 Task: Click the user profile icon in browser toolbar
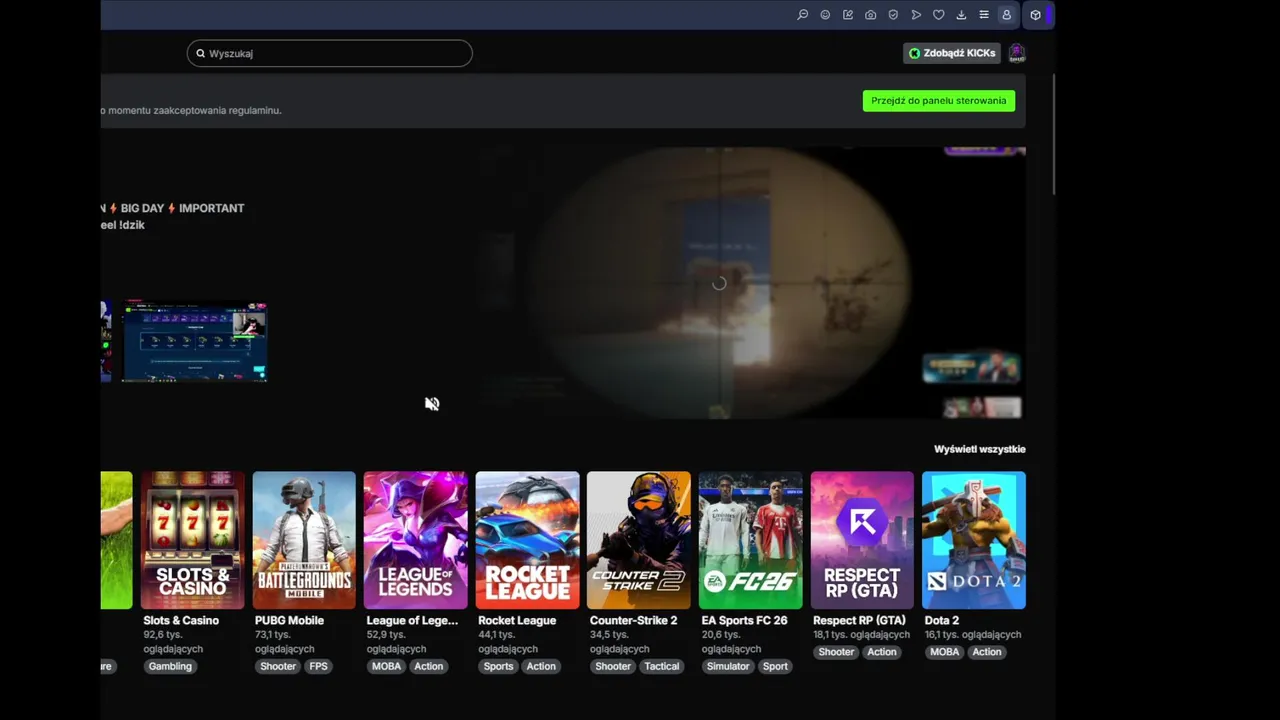(x=1006, y=15)
